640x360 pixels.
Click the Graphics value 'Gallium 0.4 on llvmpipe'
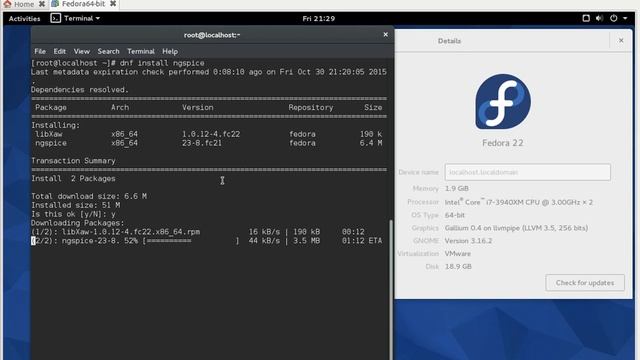pyautogui.click(x=516, y=228)
